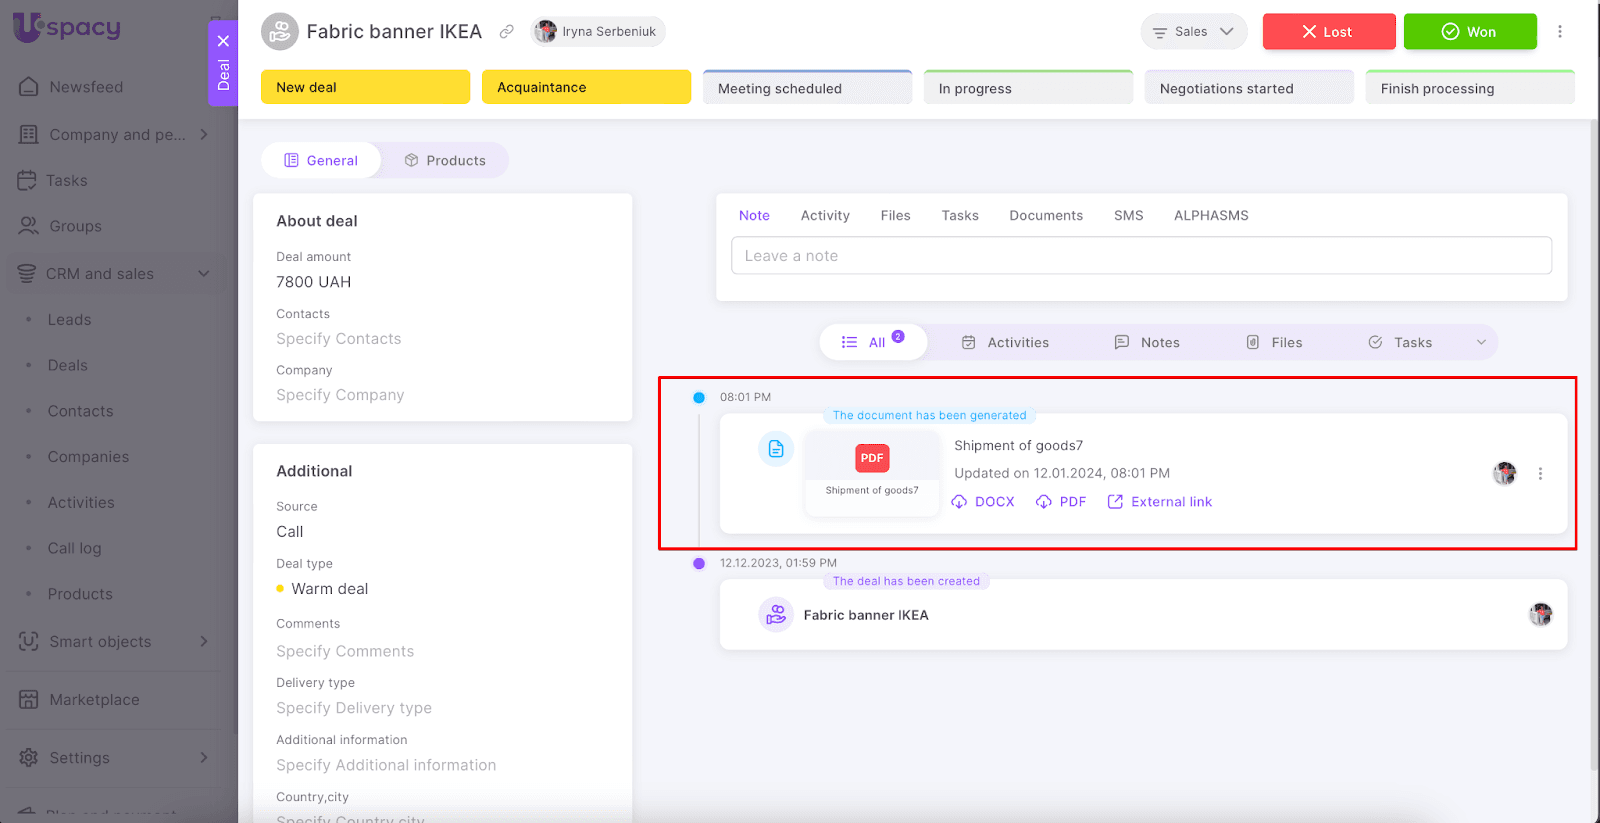The image size is (1600, 823).
Task: Click the copy link icon beside deal title
Action: coord(507,32)
